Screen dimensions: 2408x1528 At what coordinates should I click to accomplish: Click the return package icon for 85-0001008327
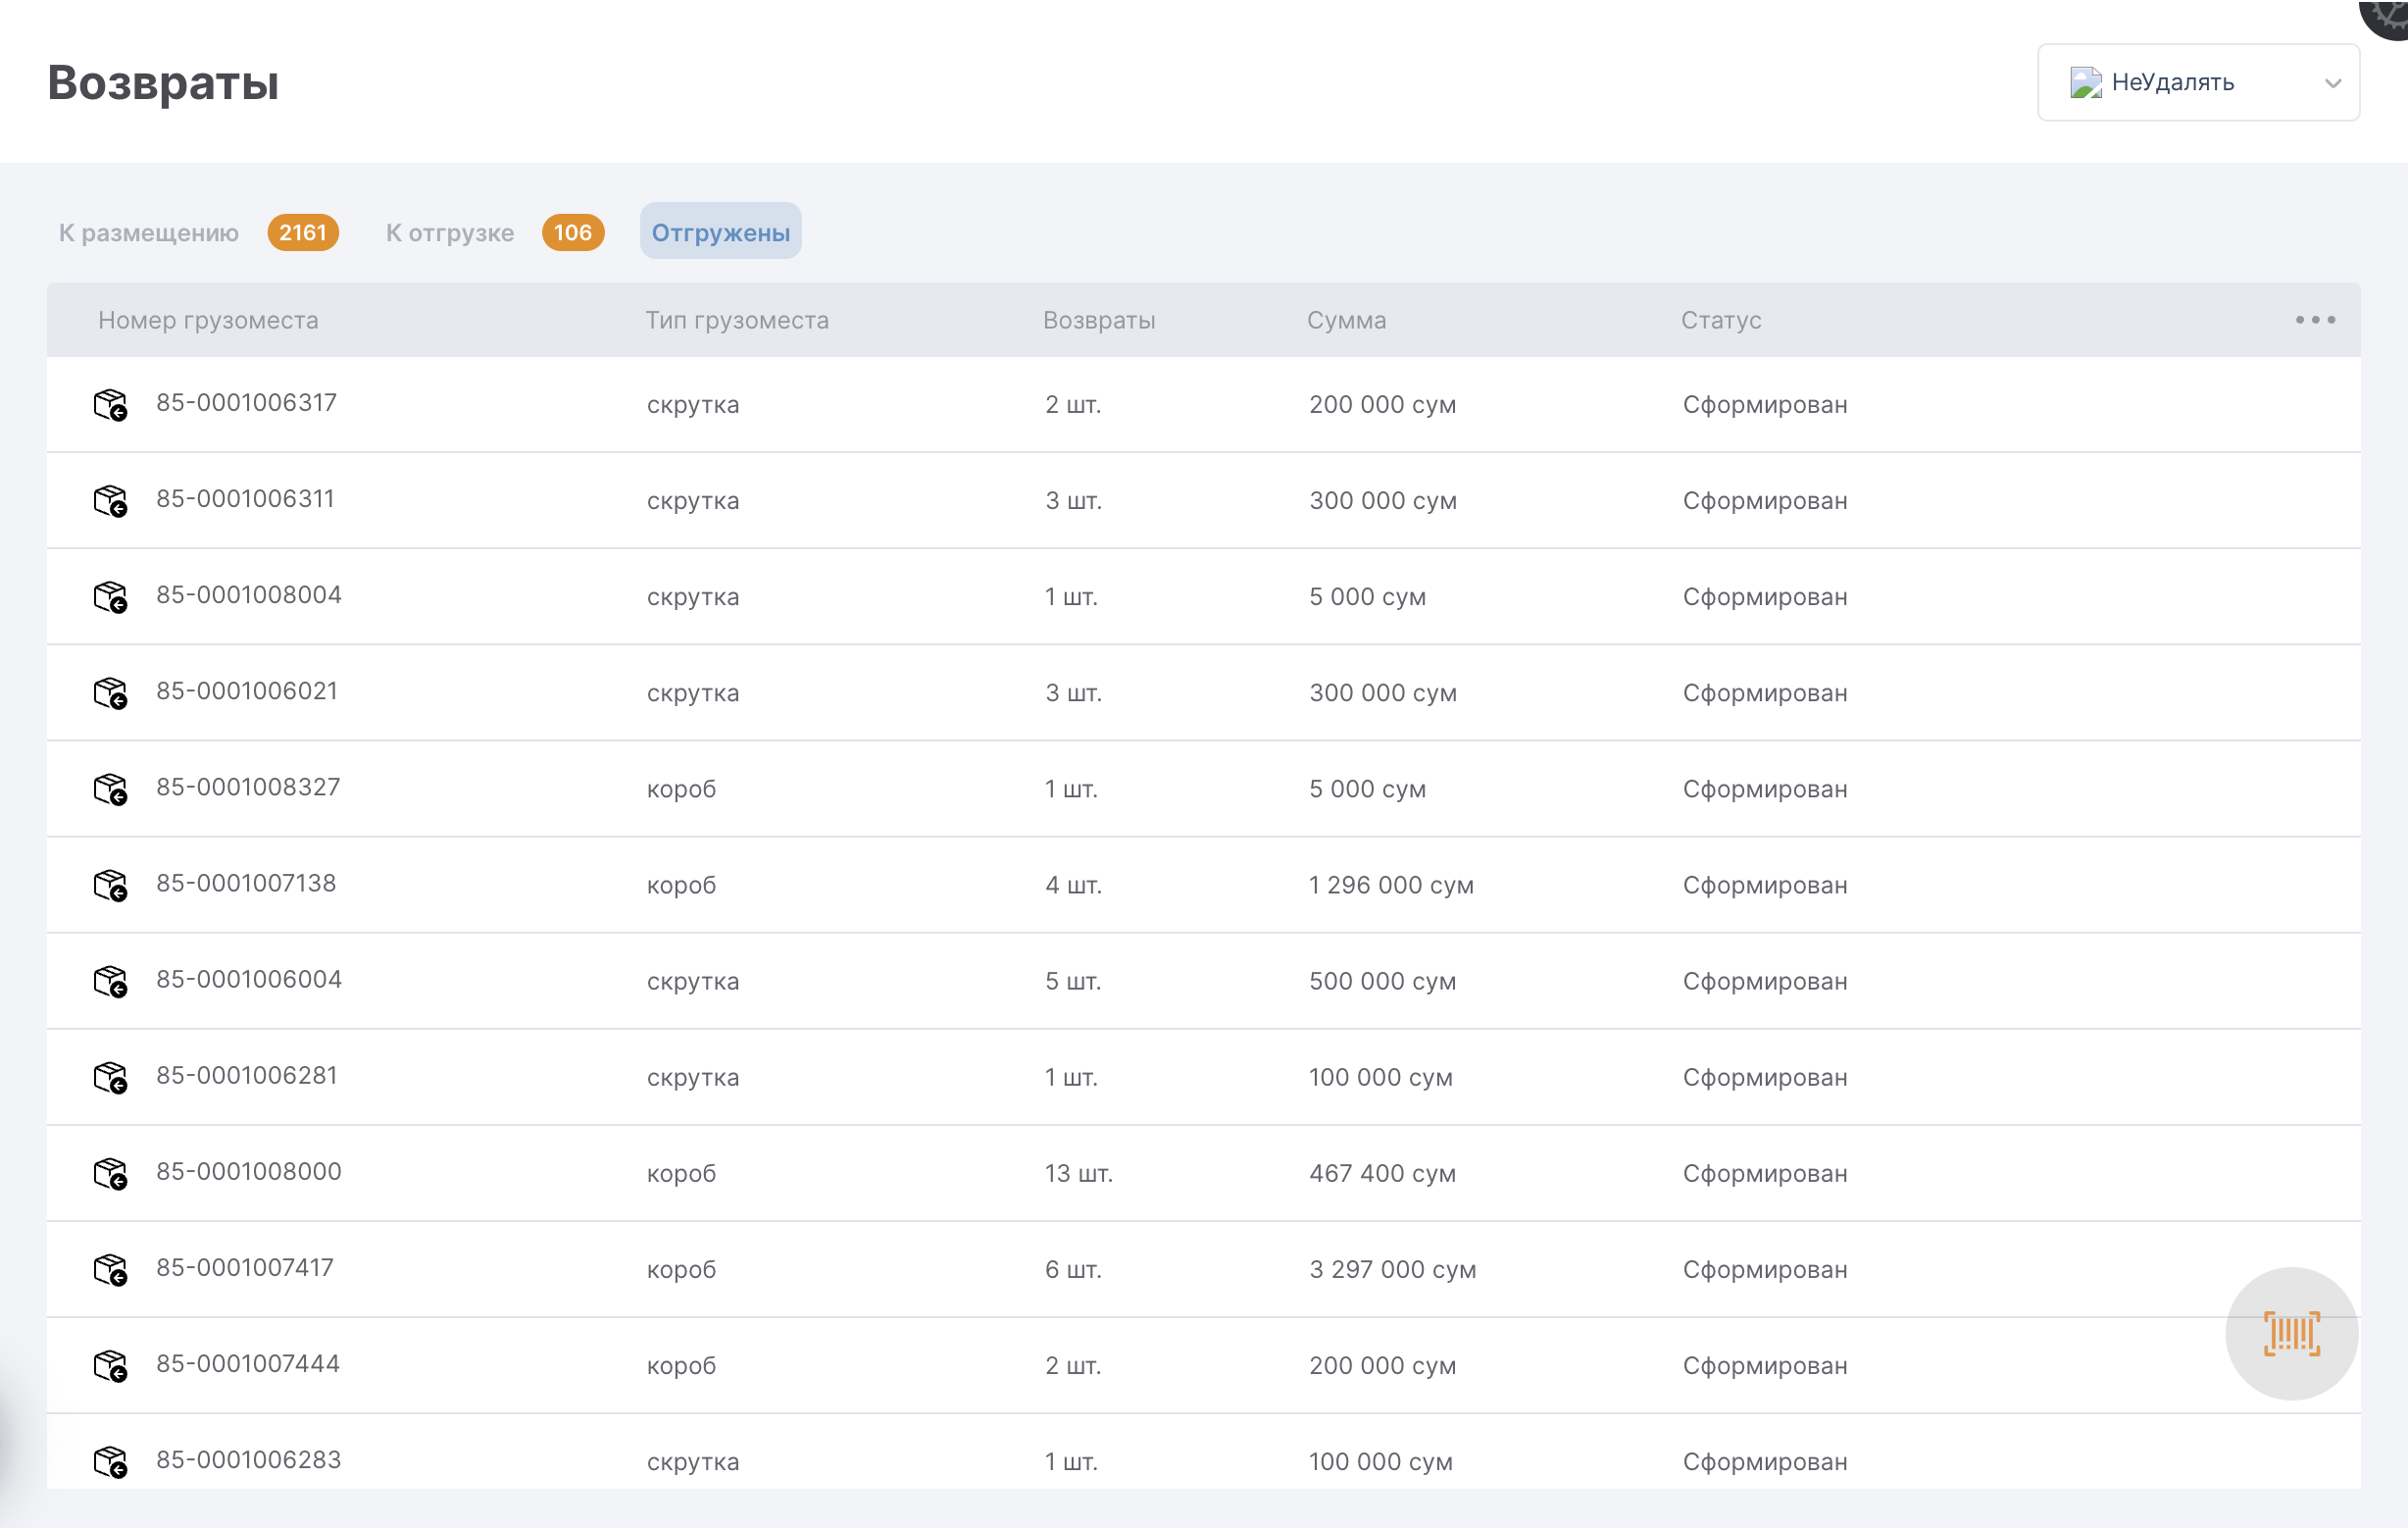(110, 789)
